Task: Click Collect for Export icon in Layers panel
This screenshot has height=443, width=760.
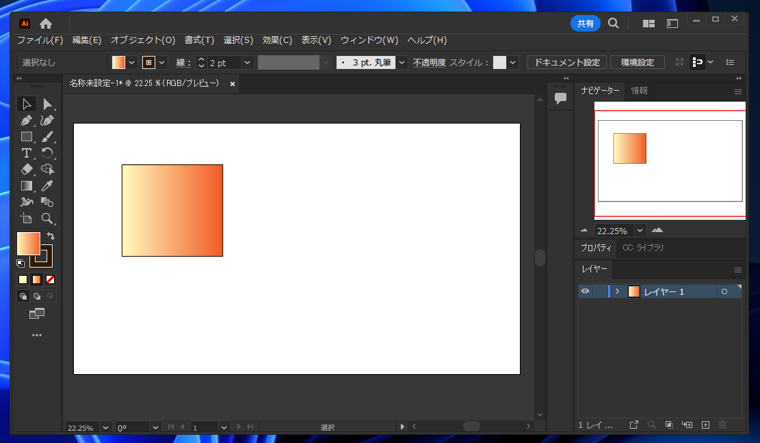Action: pos(634,425)
